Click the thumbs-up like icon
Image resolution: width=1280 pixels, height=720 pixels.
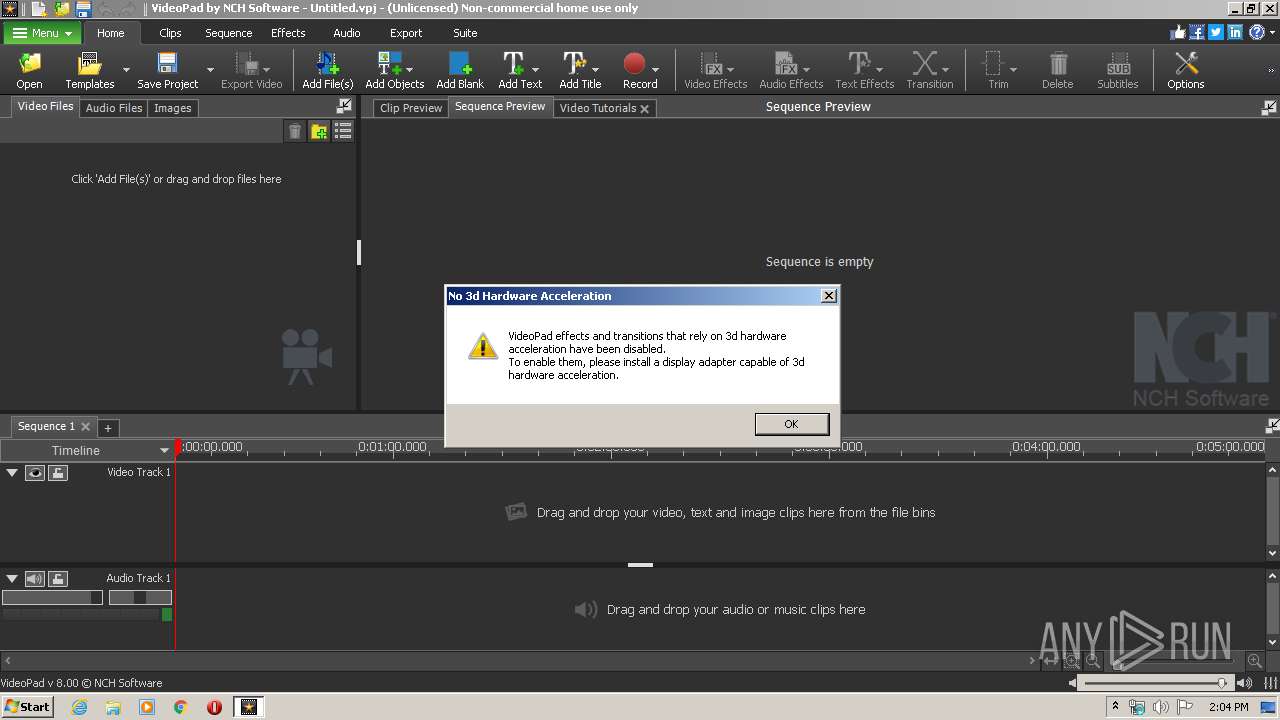tap(1178, 32)
